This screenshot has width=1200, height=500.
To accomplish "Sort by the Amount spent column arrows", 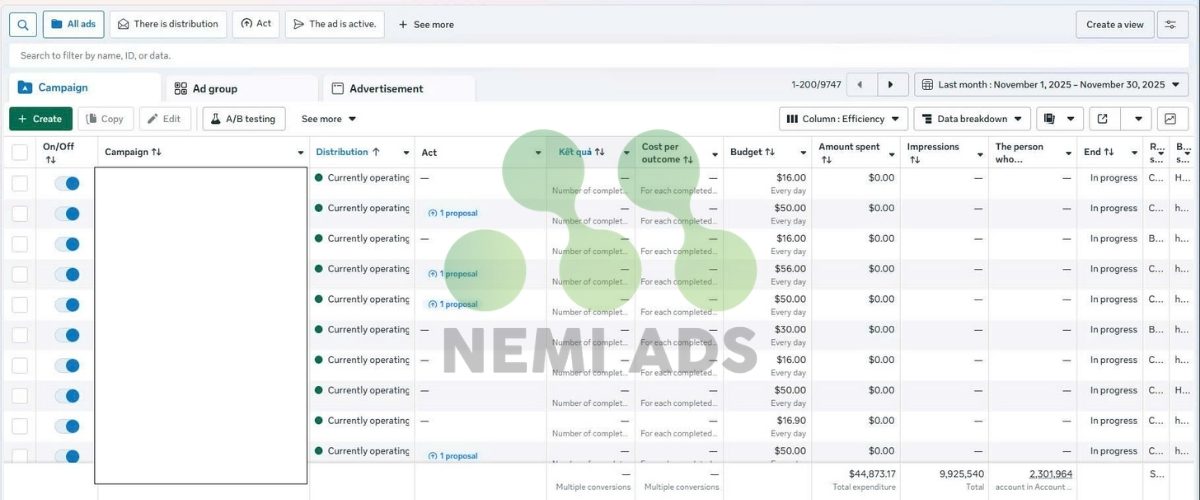I will coord(826,160).
